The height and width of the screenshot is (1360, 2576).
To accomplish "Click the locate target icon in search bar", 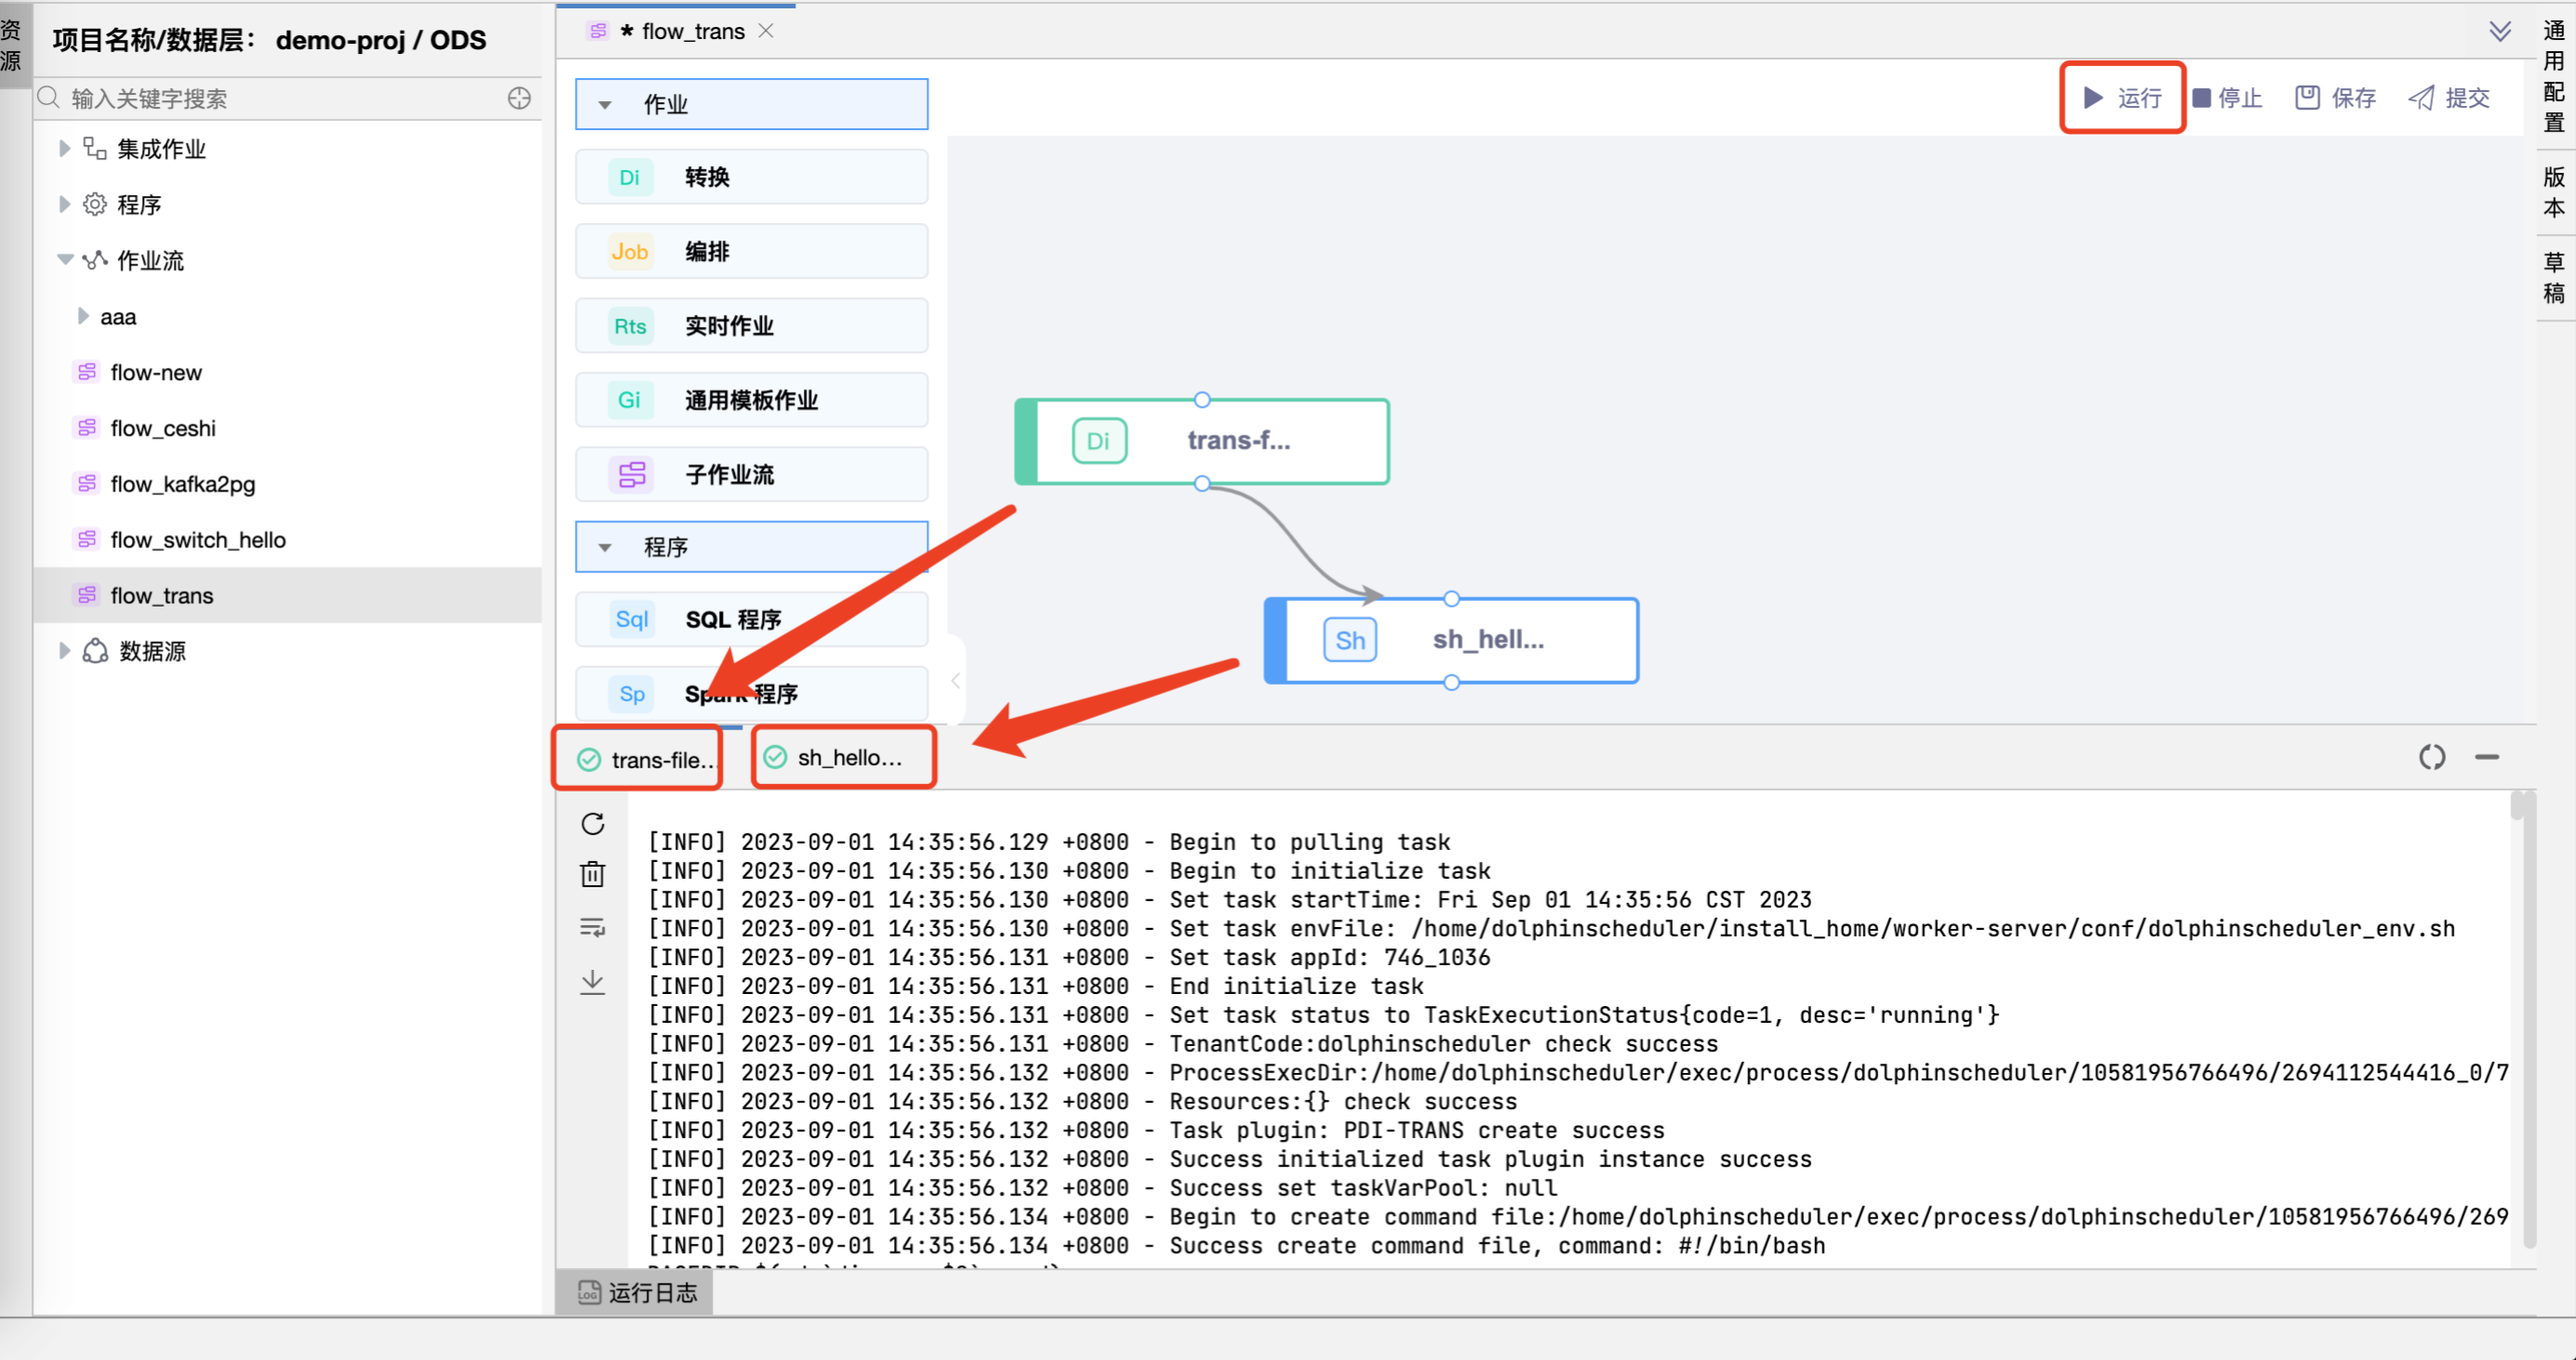I will [x=519, y=98].
